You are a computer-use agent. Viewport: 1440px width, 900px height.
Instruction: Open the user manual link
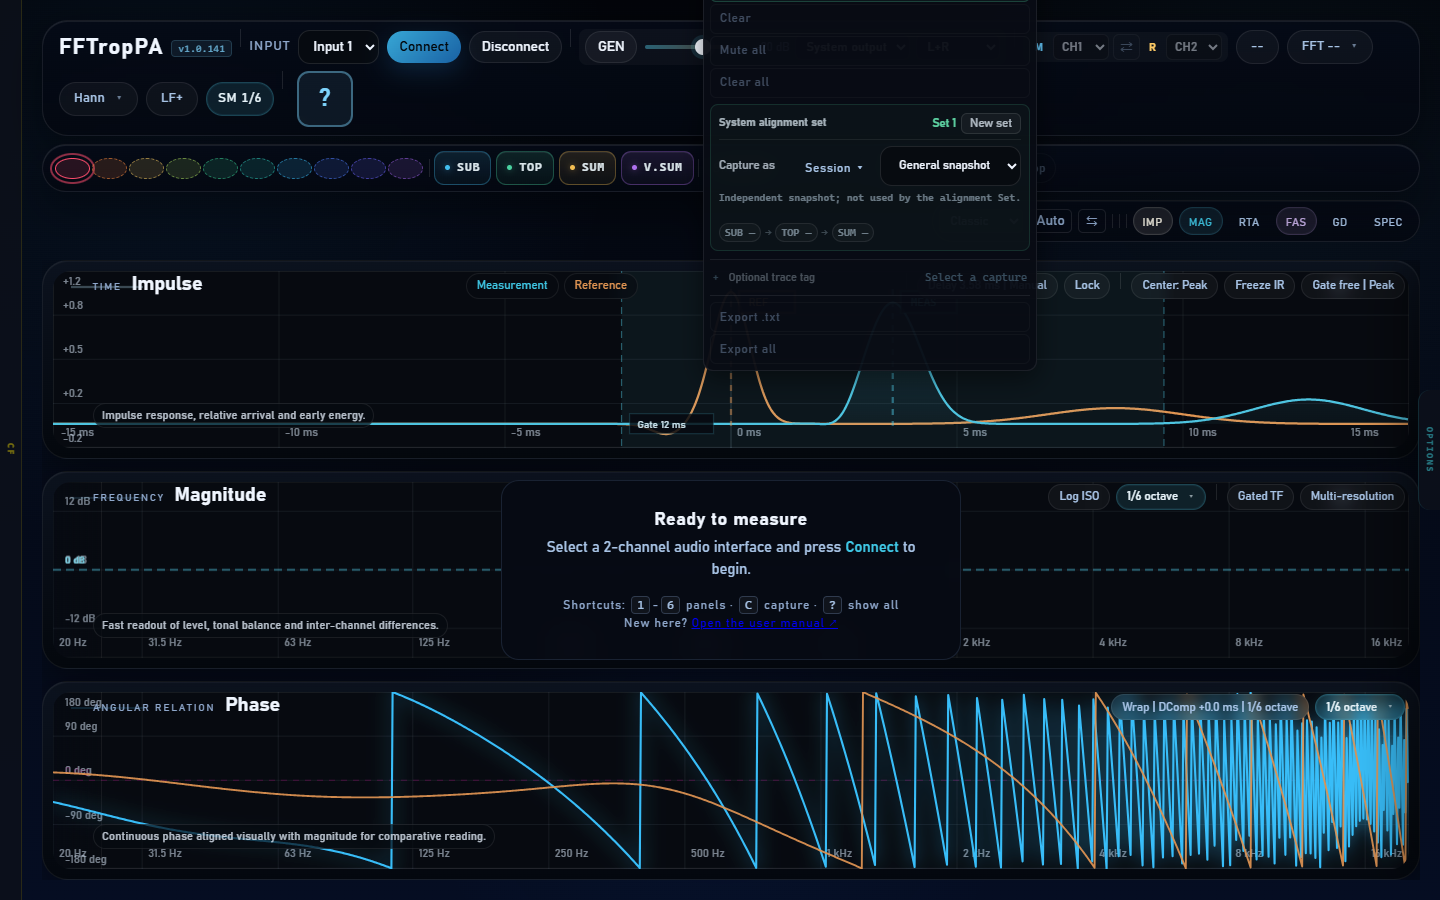(x=764, y=623)
